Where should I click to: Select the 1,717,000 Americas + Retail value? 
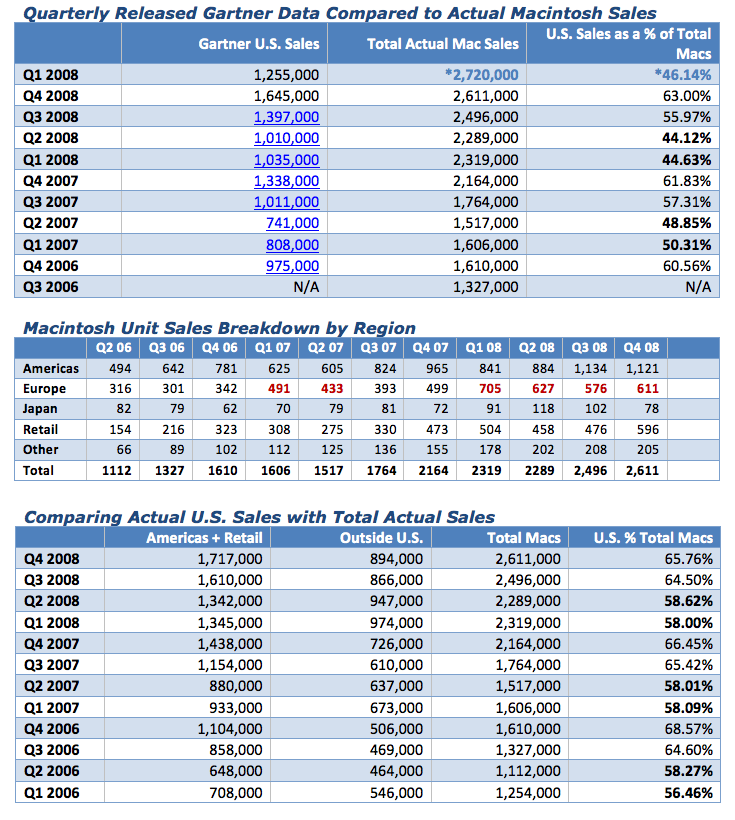click(230, 559)
